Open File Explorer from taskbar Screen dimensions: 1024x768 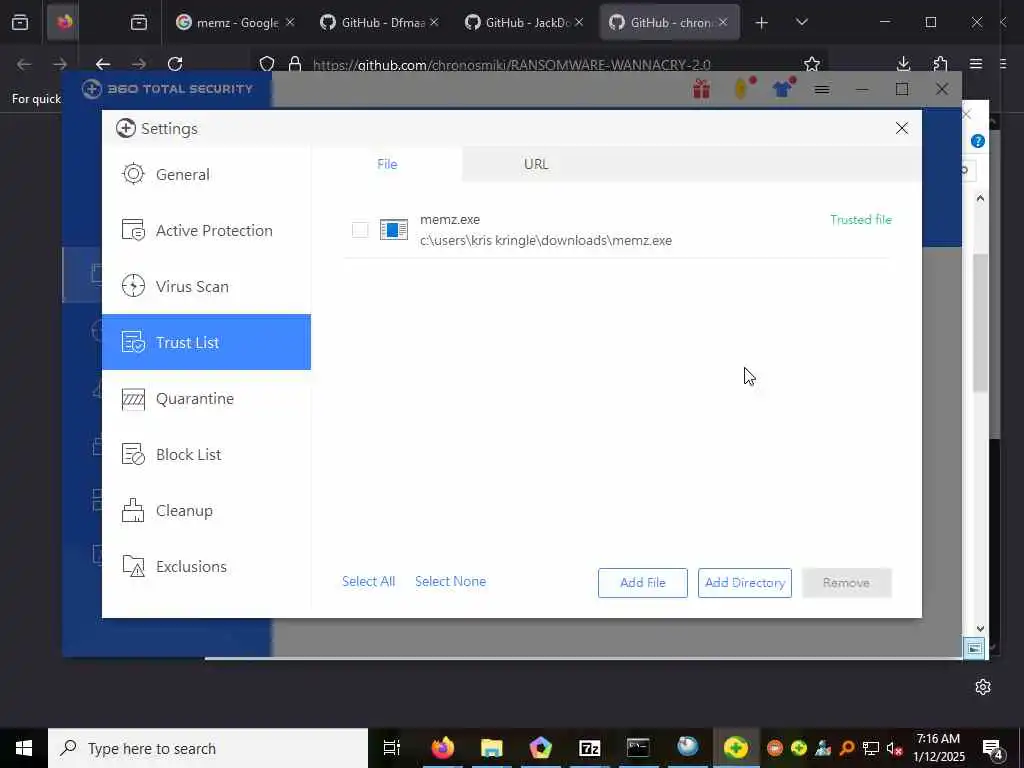pyautogui.click(x=491, y=748)
